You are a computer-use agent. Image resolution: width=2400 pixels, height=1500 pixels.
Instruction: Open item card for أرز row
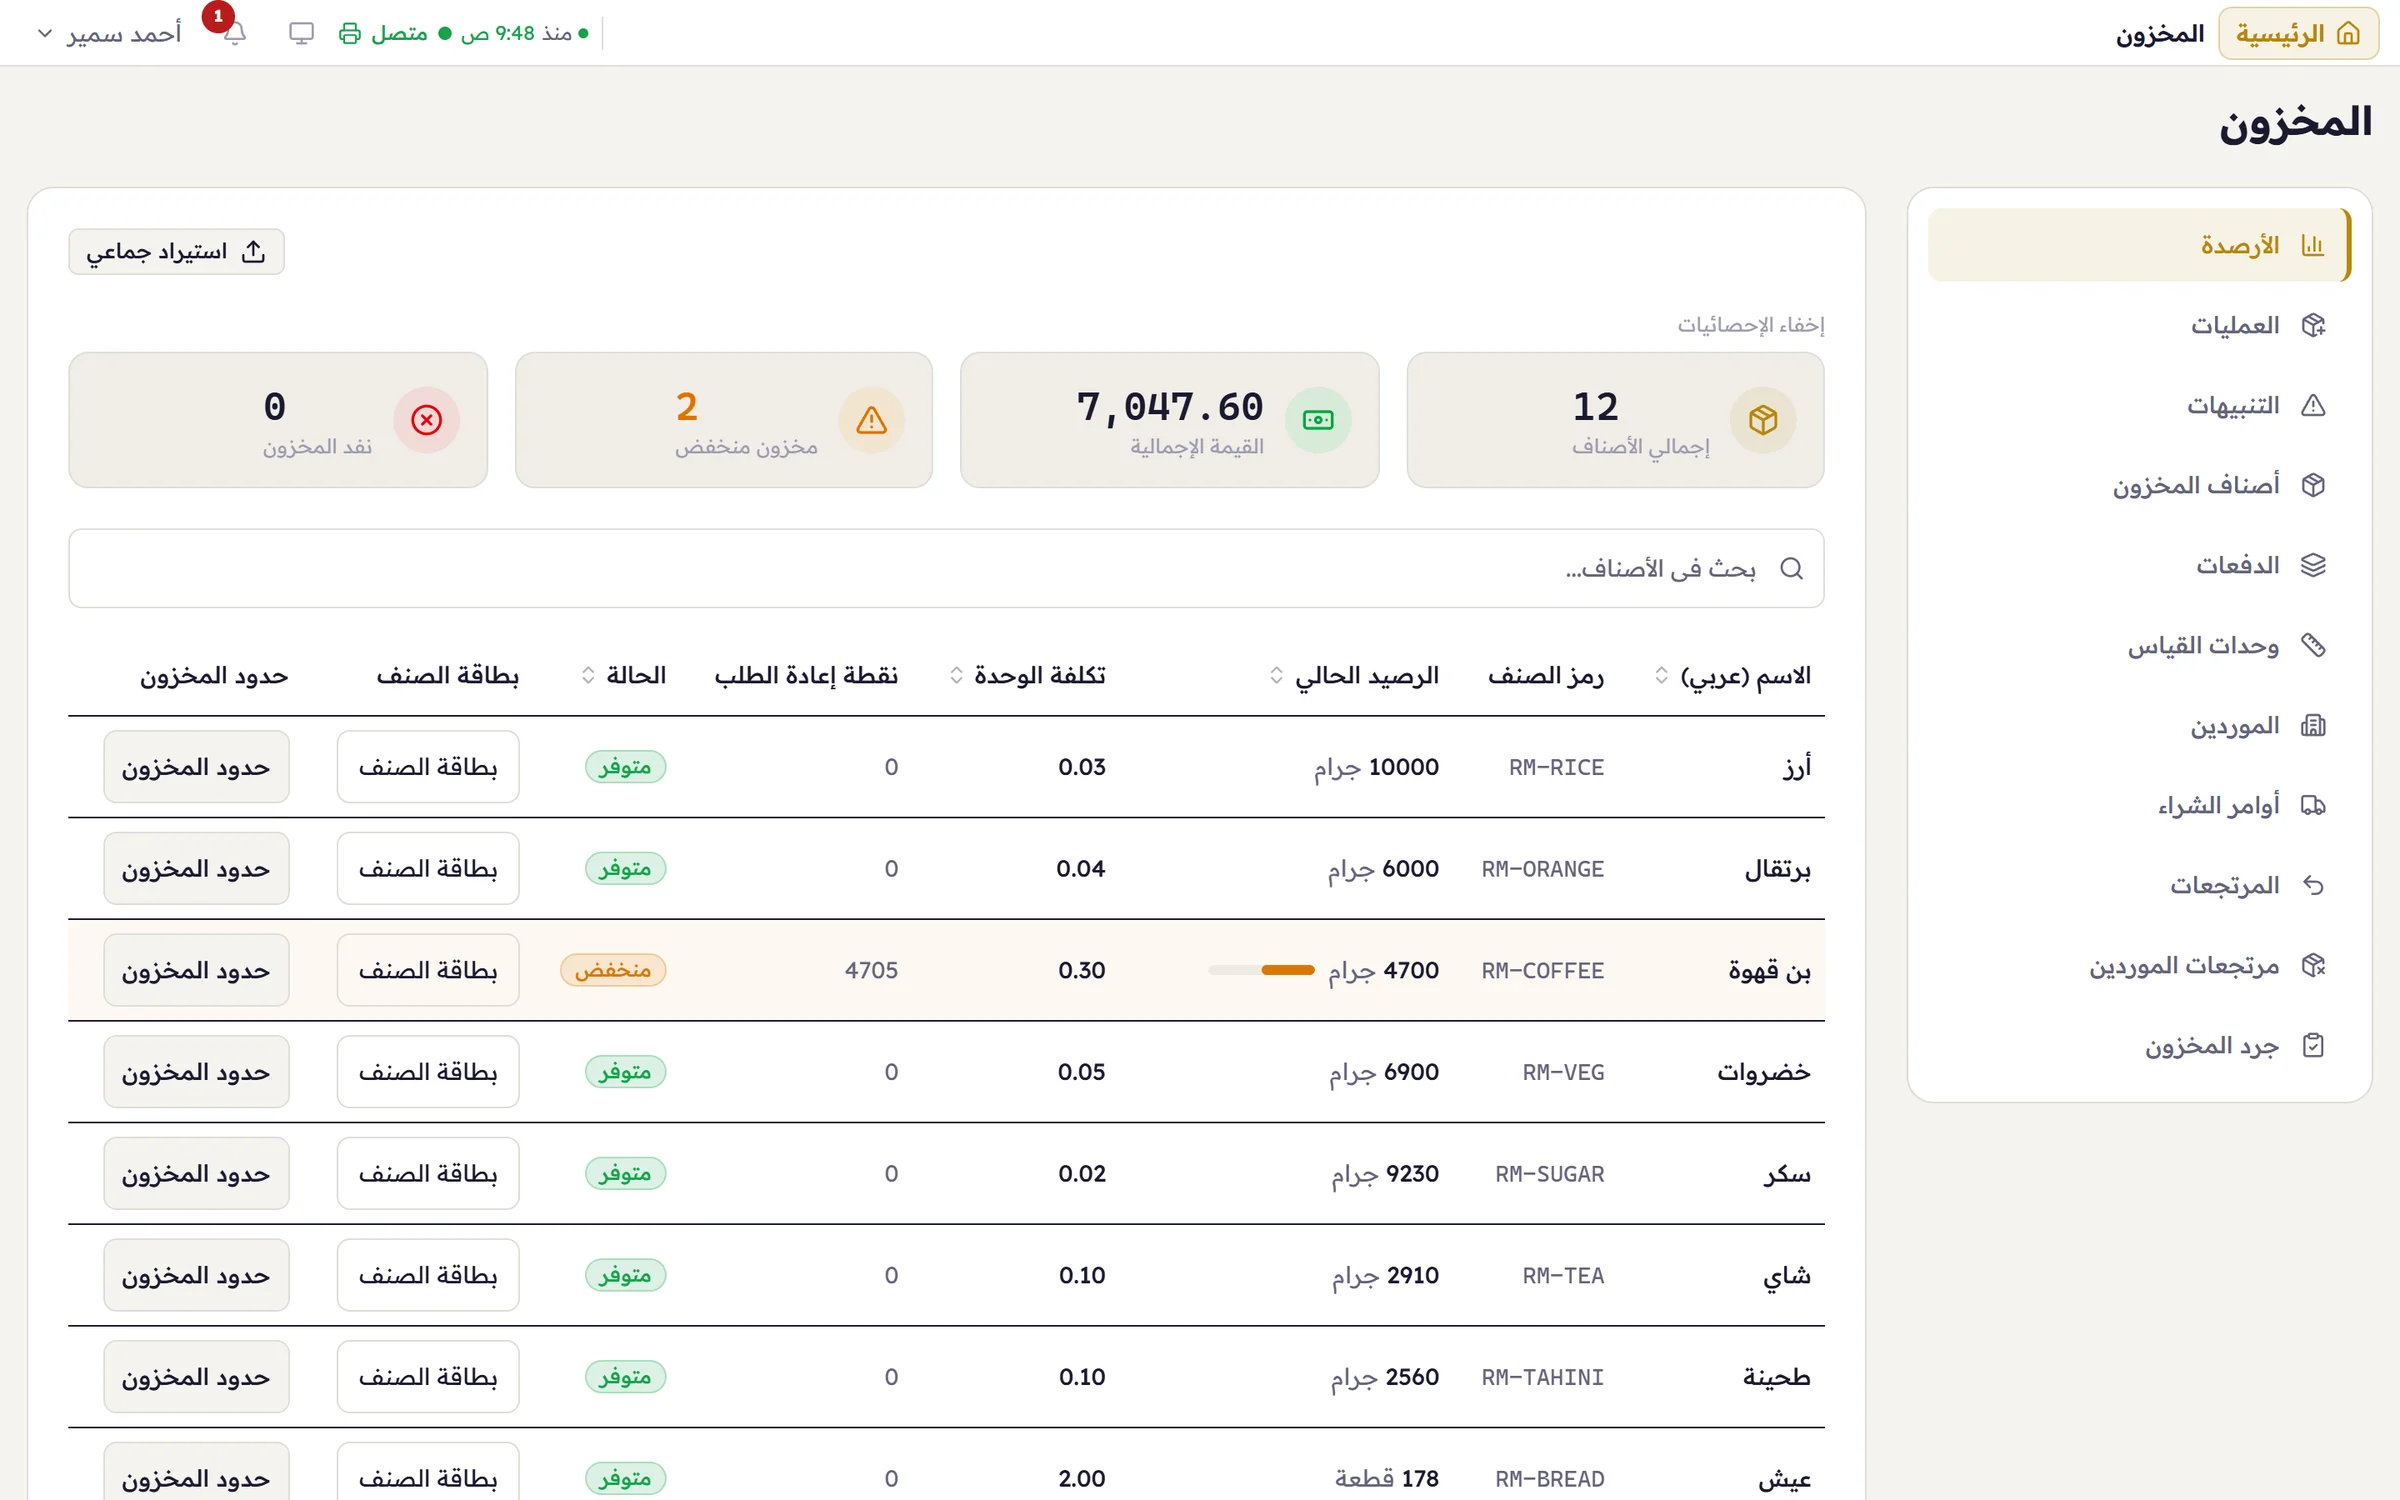[428, 767]
